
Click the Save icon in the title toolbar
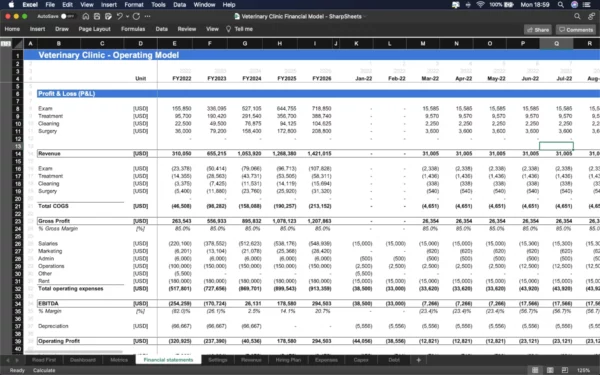[97, 16]
